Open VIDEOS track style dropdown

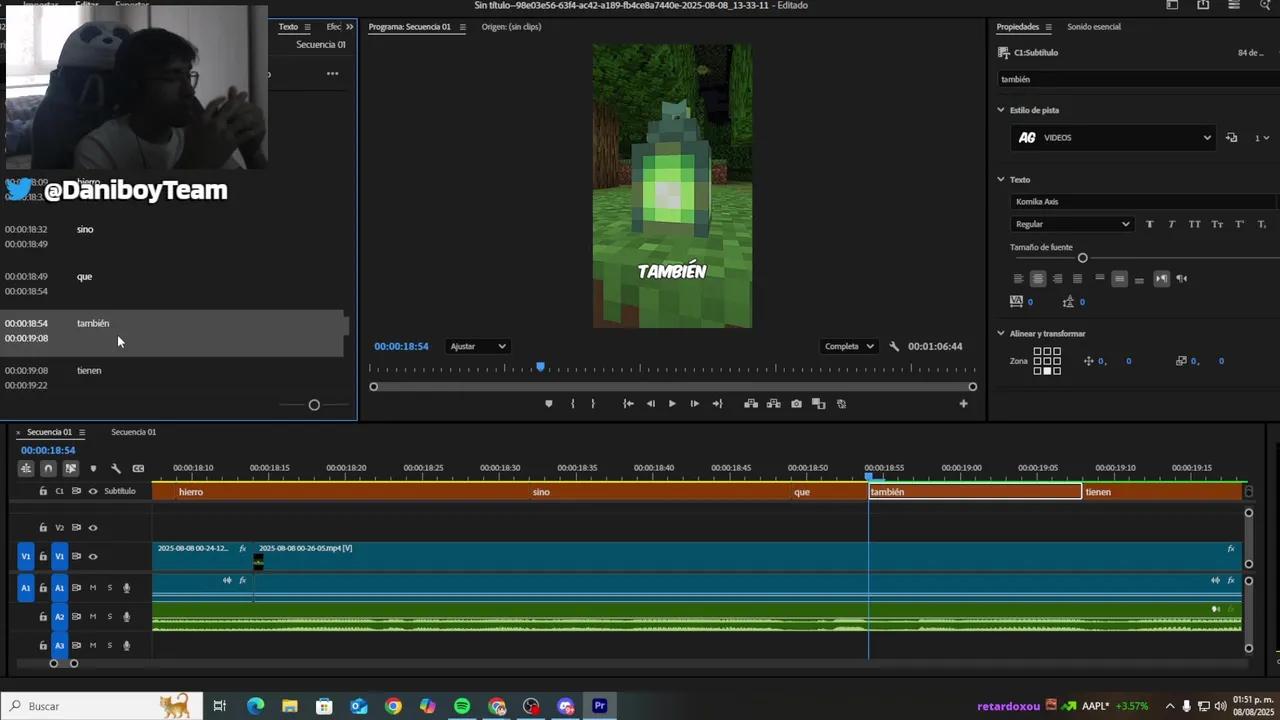[1113, 138]
